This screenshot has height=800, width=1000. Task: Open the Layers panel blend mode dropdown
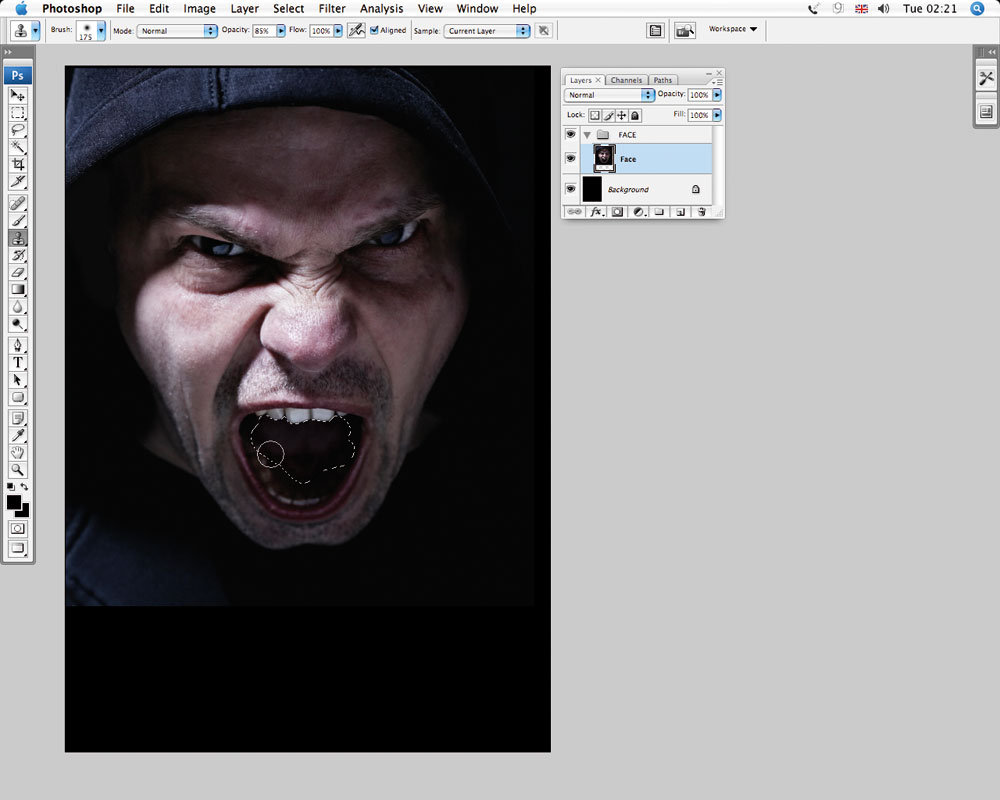609,95
